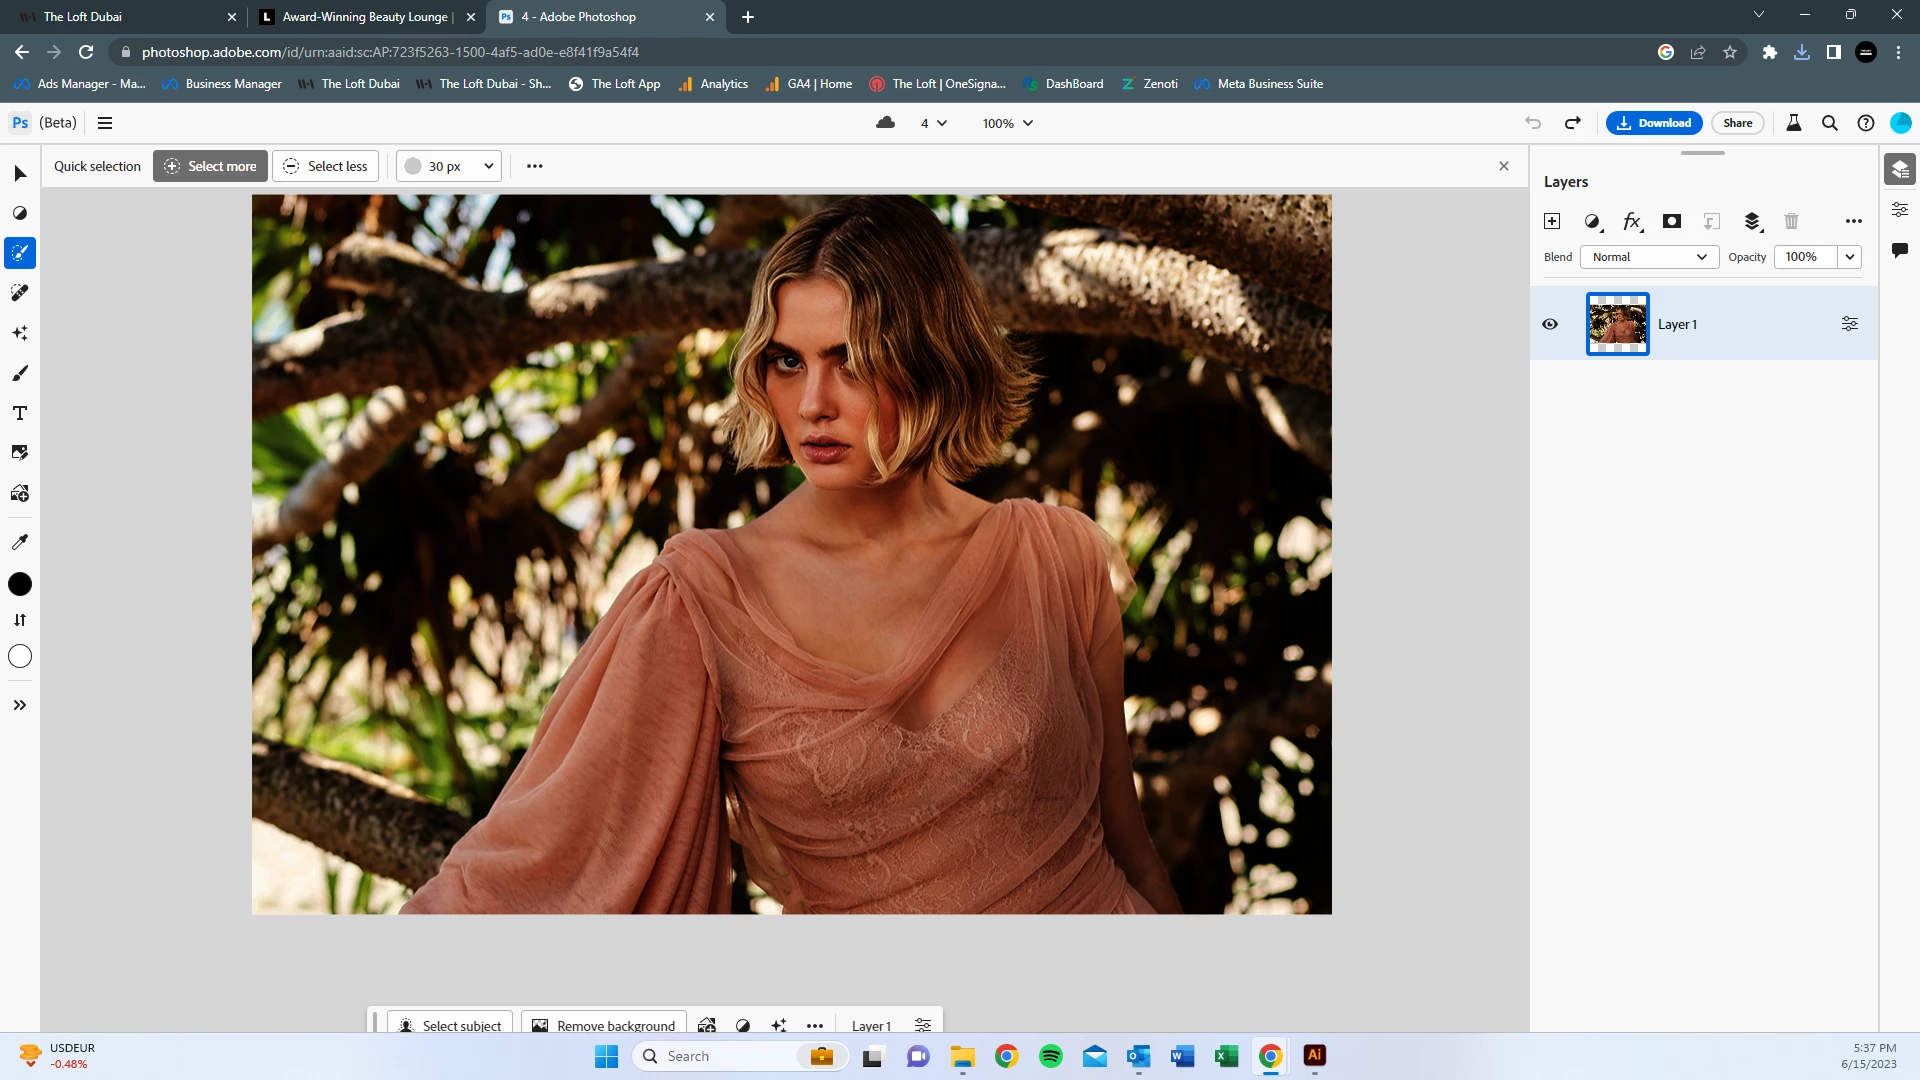This screenshot has height=1080, width=1920.
Task: Open the Blend mode Normal dropdown
Action: coord(1648,257)
